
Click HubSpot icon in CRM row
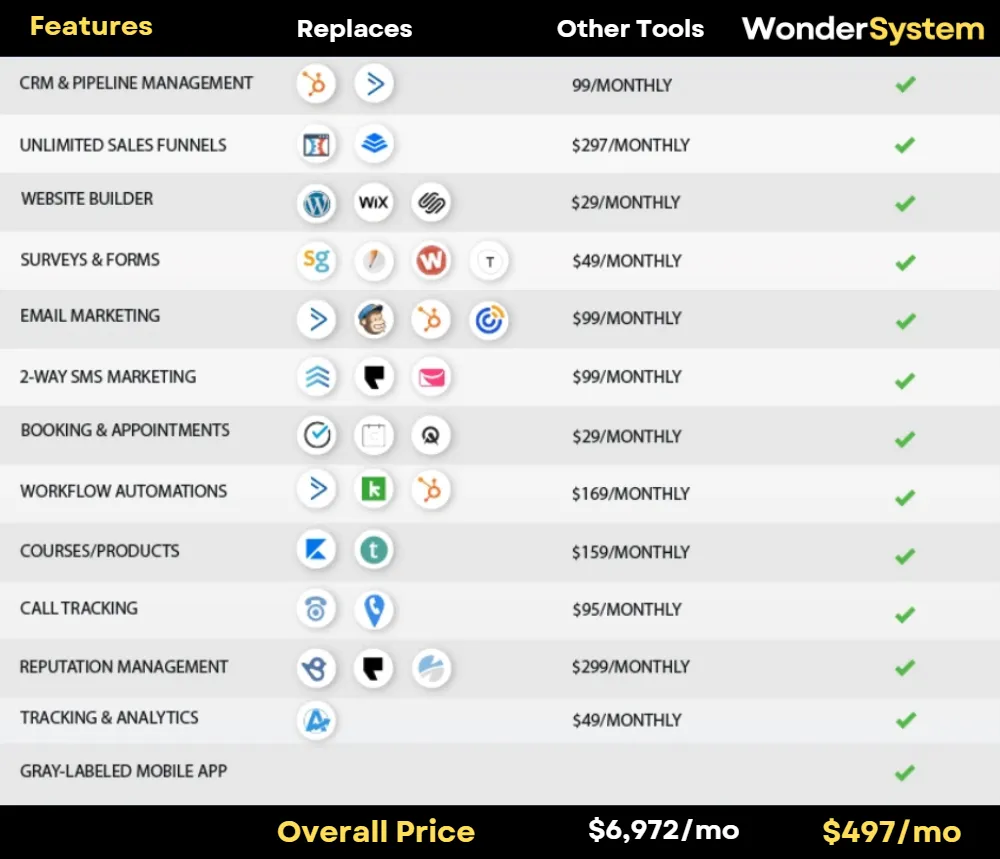[x=316, y=84]
